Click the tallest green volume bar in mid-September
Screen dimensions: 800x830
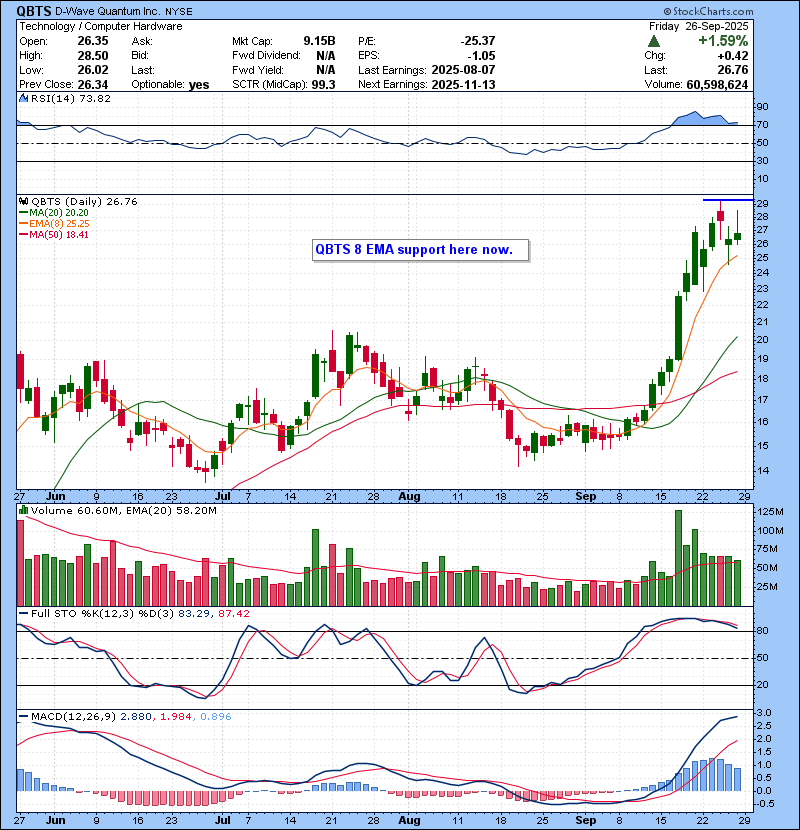(678, 558)
